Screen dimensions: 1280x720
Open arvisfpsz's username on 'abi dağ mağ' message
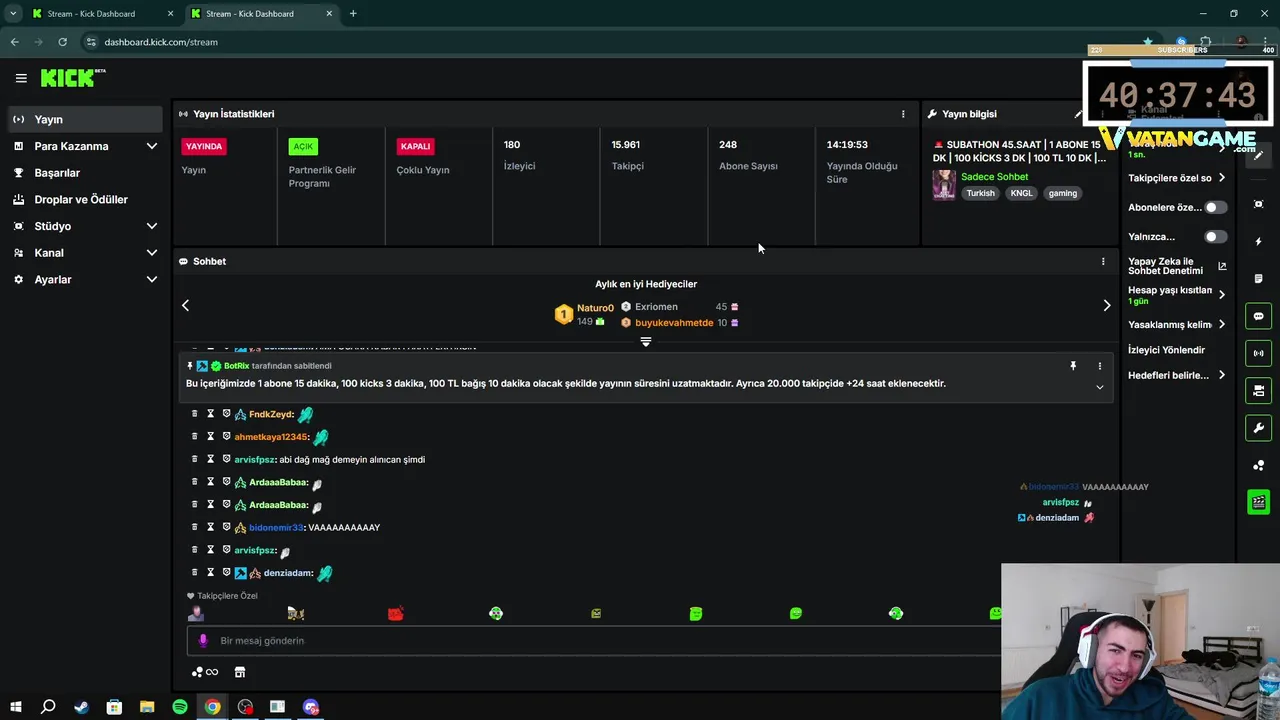pyautogui.click(x=254, y=460)
